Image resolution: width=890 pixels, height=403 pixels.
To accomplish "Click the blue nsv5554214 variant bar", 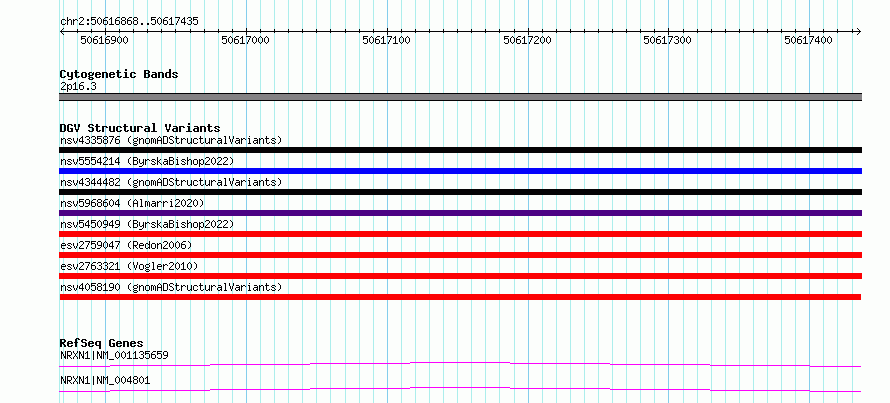I will pyautogui.click(x=460, y=171).
